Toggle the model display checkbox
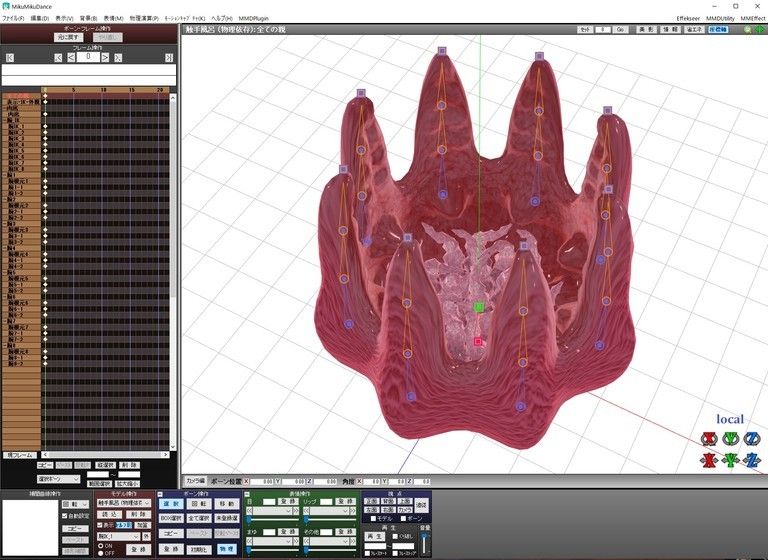The height and width of the screenshot is (560, 768). 100,525
